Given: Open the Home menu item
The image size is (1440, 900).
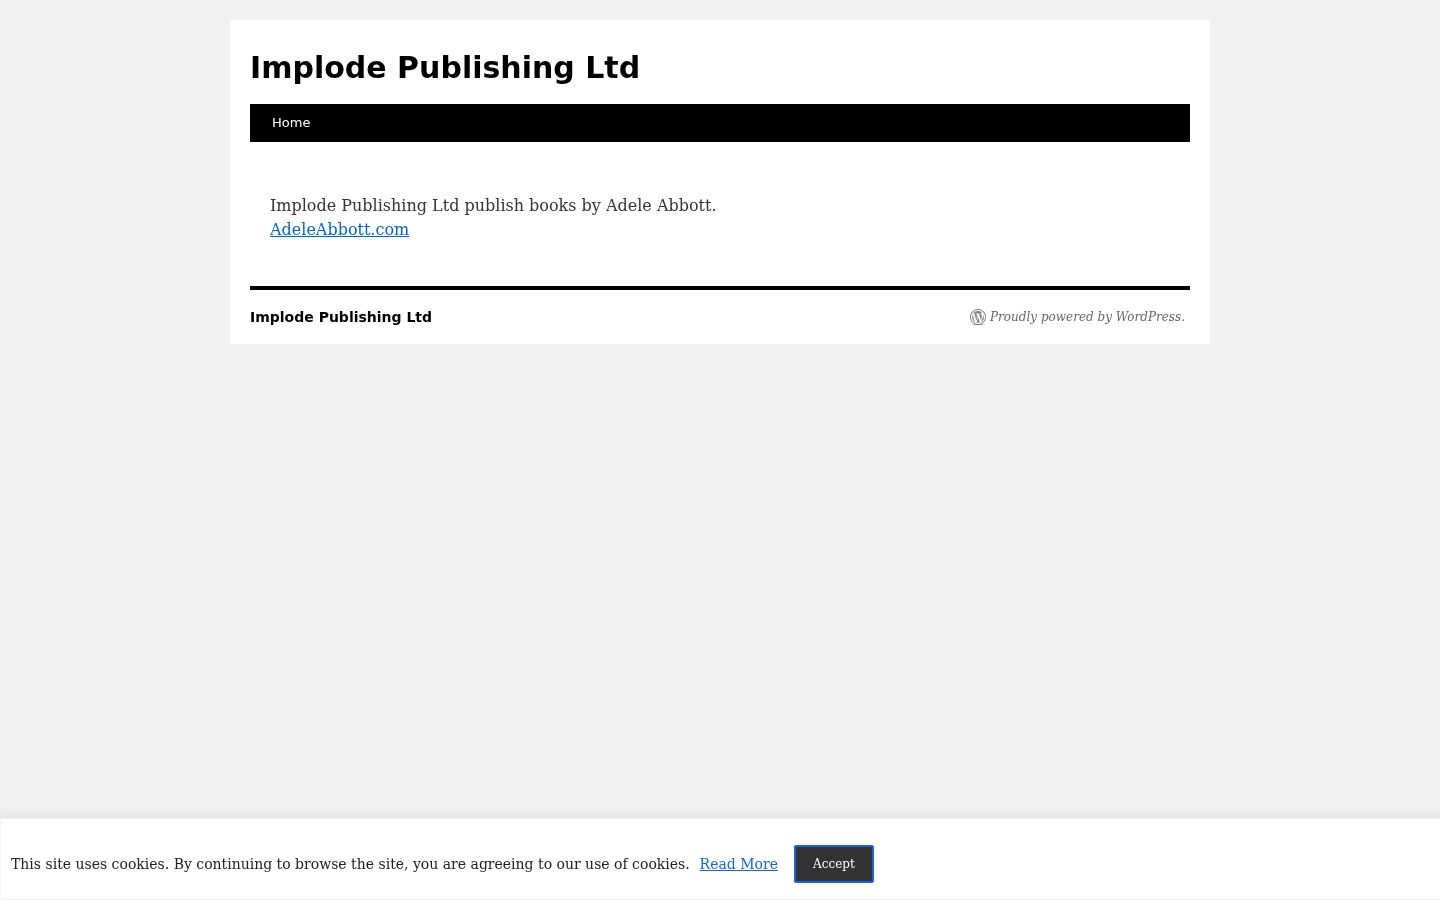Looking at the screenshot, I should 291,123.
